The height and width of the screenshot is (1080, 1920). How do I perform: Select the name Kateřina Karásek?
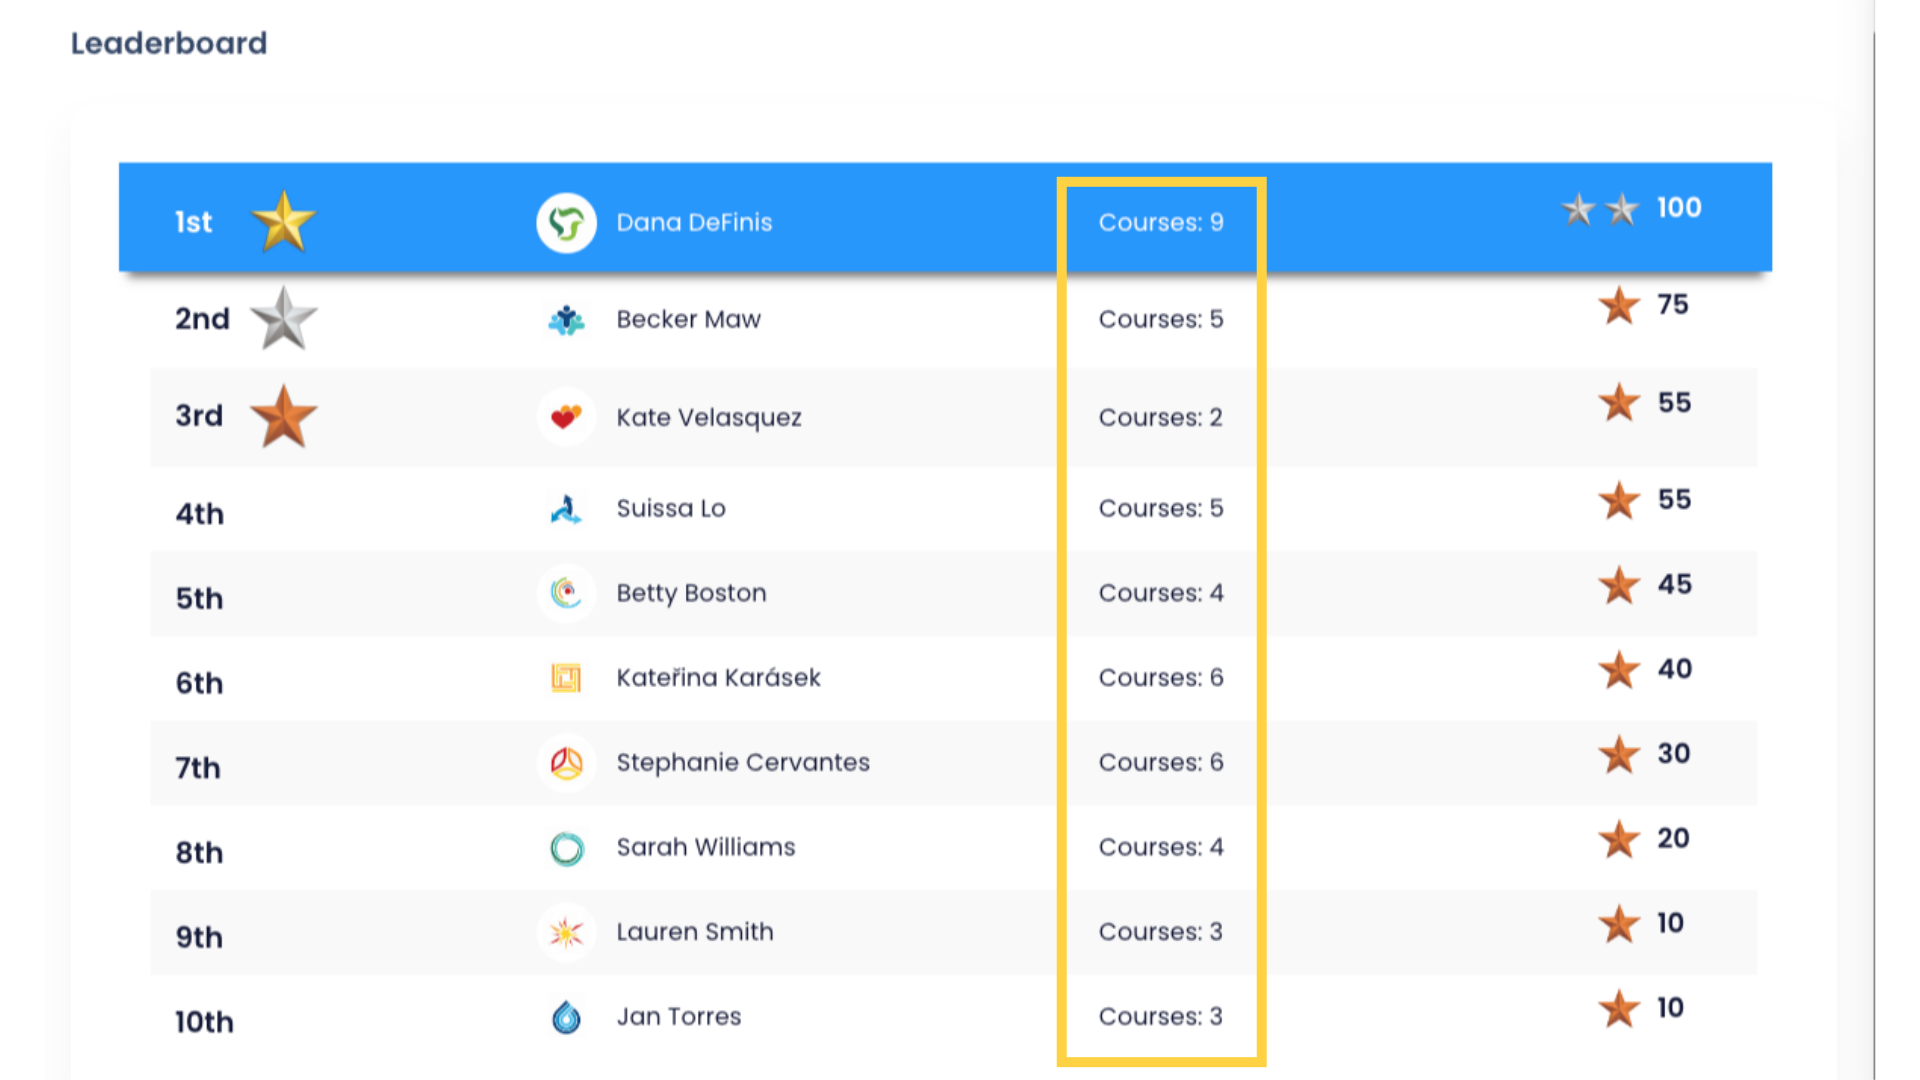[x=718, y=677]
